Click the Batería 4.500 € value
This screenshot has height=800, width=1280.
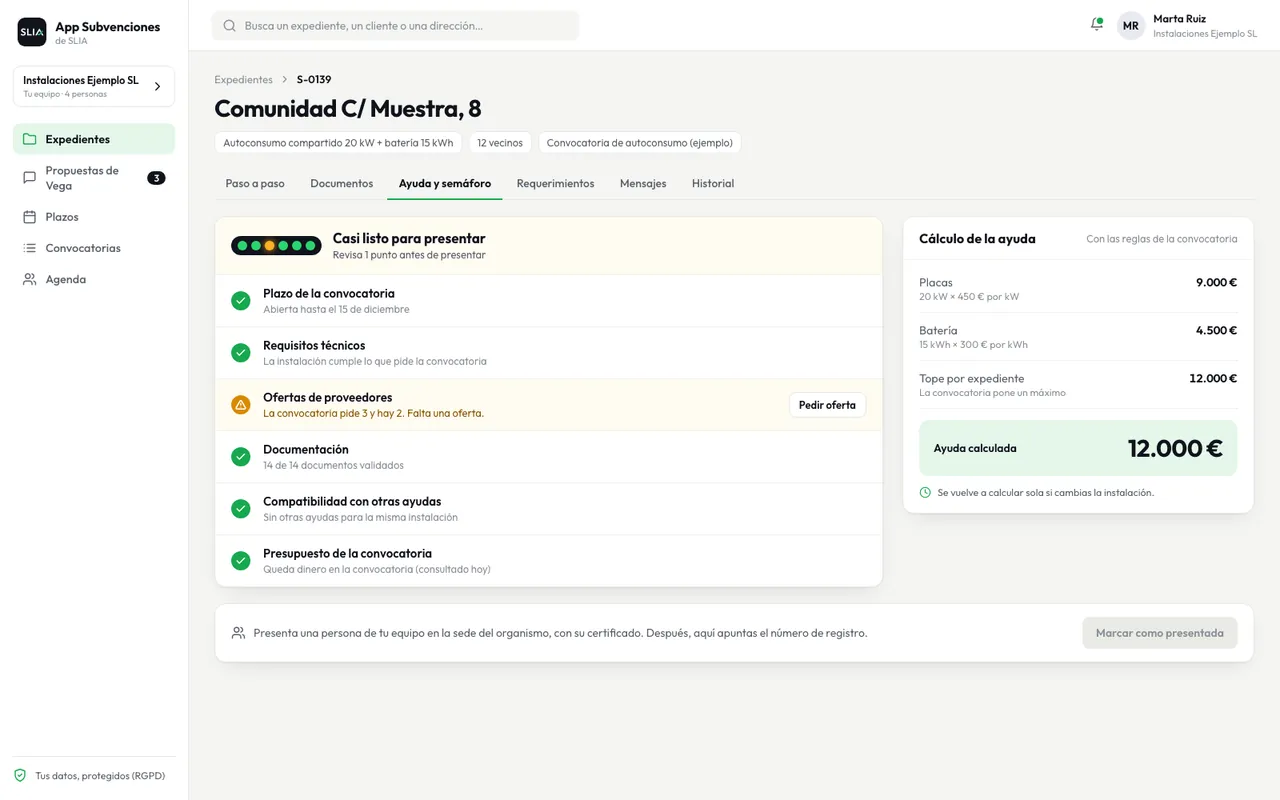(1216, 331)
